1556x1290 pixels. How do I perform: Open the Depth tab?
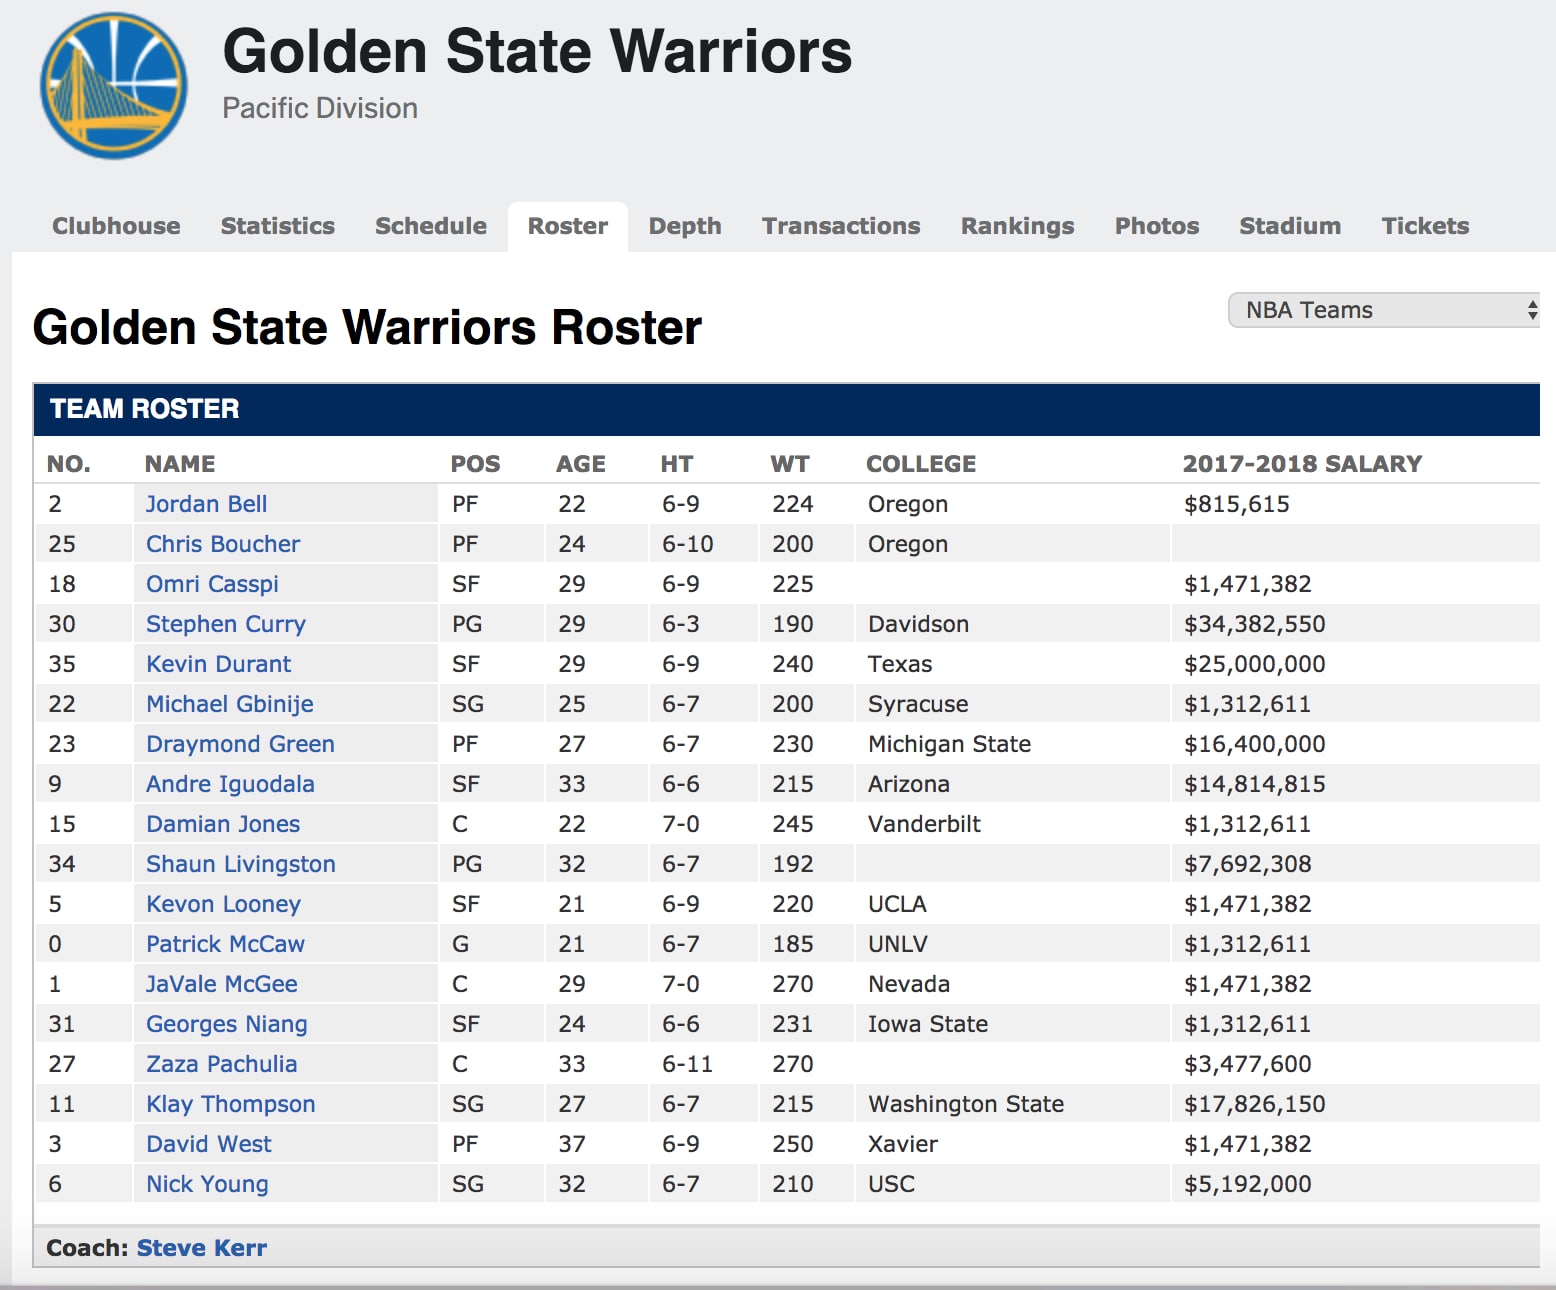[x=685, y=226]
